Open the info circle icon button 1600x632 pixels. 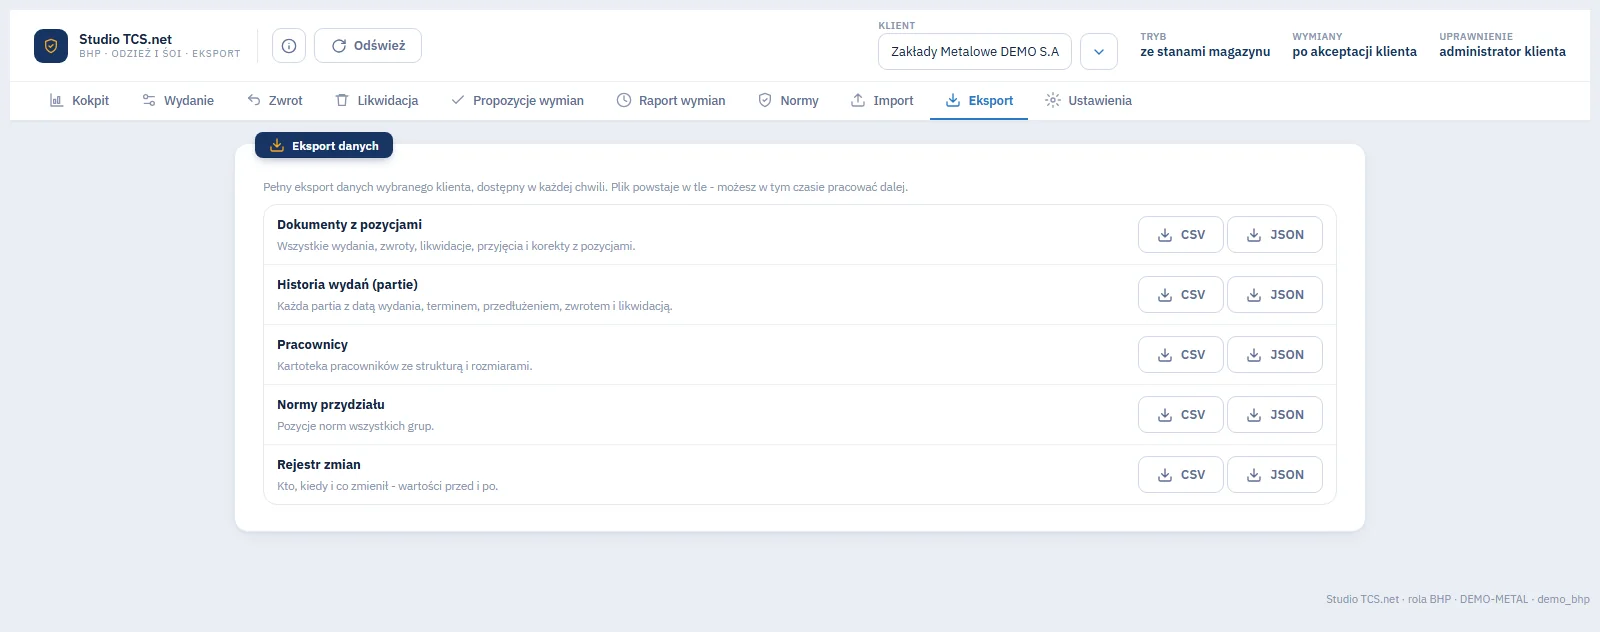(x=289, y=46)
